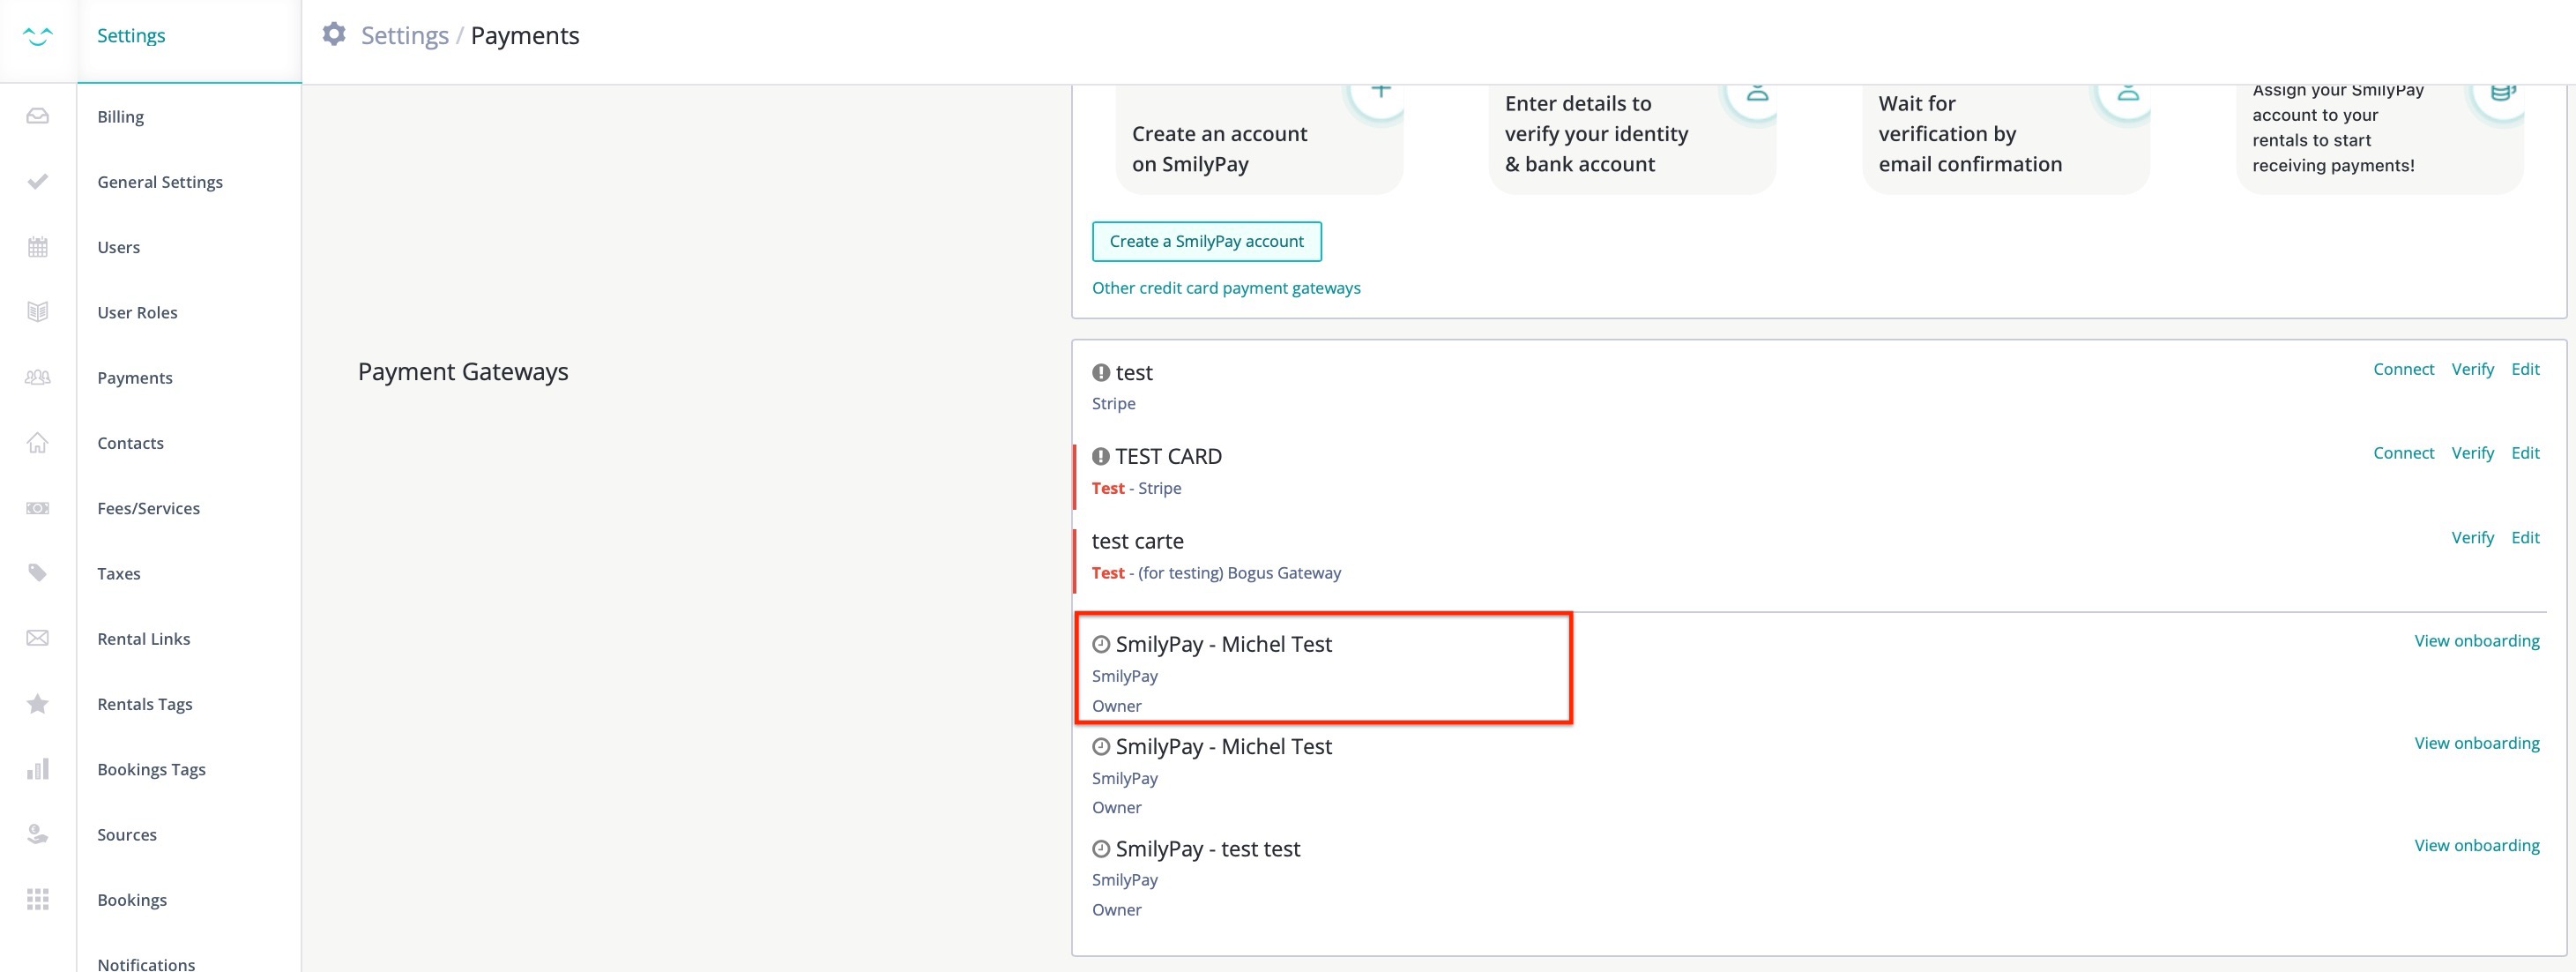This screenshot has height=972, width=2576.
Task: Open the envelope icon in left sidebar
Action: pyautogui.click(x=38, y=638)
